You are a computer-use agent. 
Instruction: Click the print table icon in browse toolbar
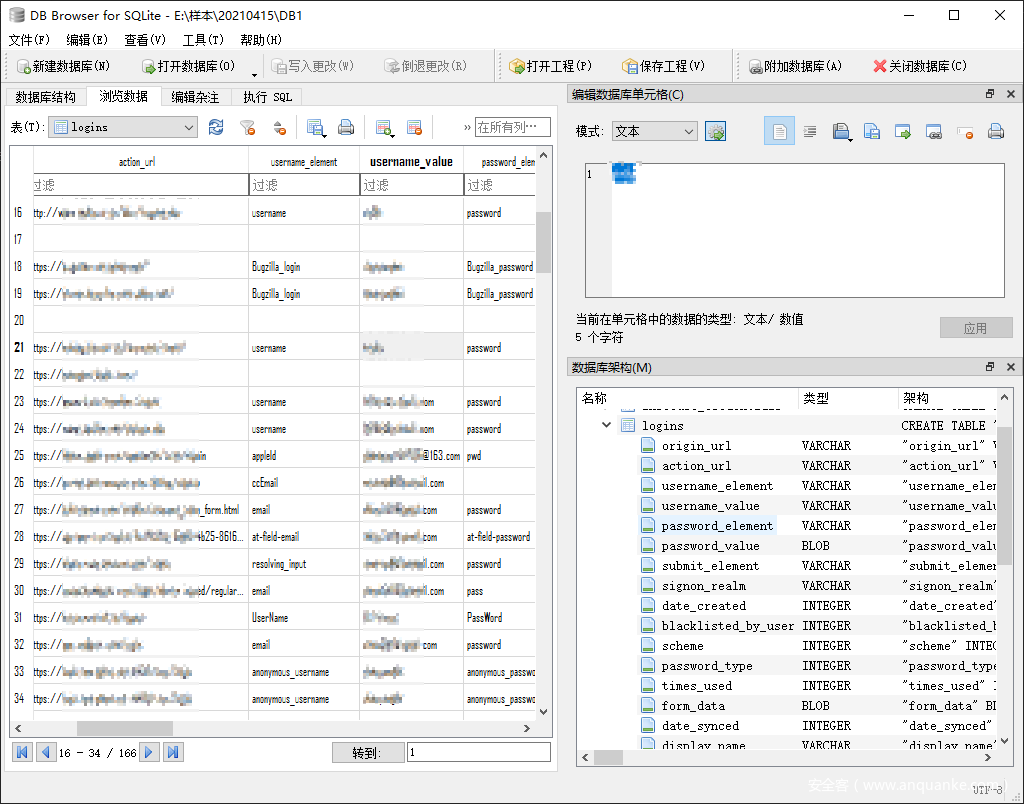tap(345, 127)
